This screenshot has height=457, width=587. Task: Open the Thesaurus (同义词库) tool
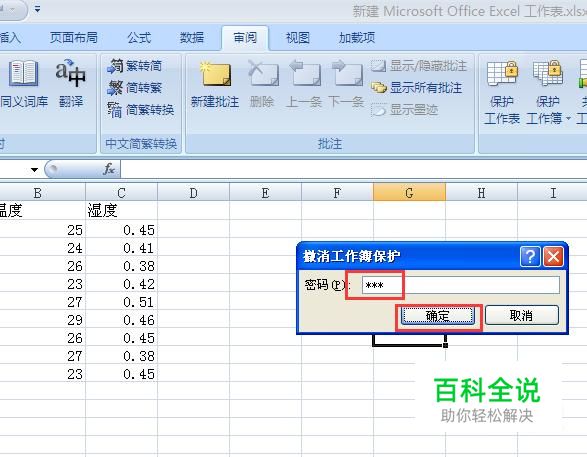[x=24, y=83]
